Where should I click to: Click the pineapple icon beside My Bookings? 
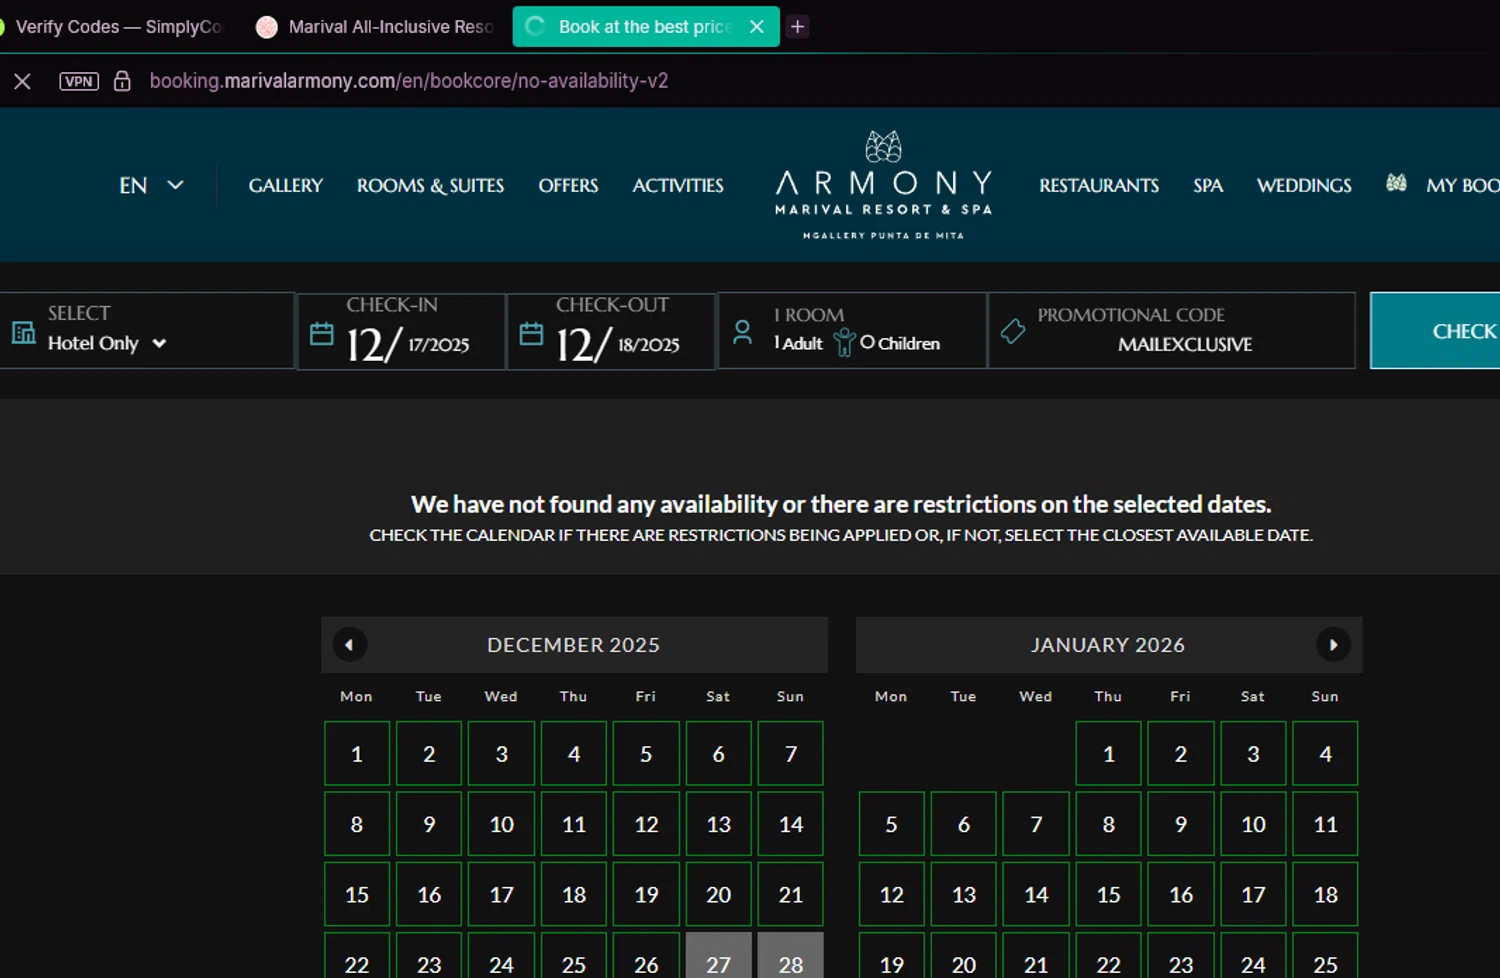[x=1397, y=183]
